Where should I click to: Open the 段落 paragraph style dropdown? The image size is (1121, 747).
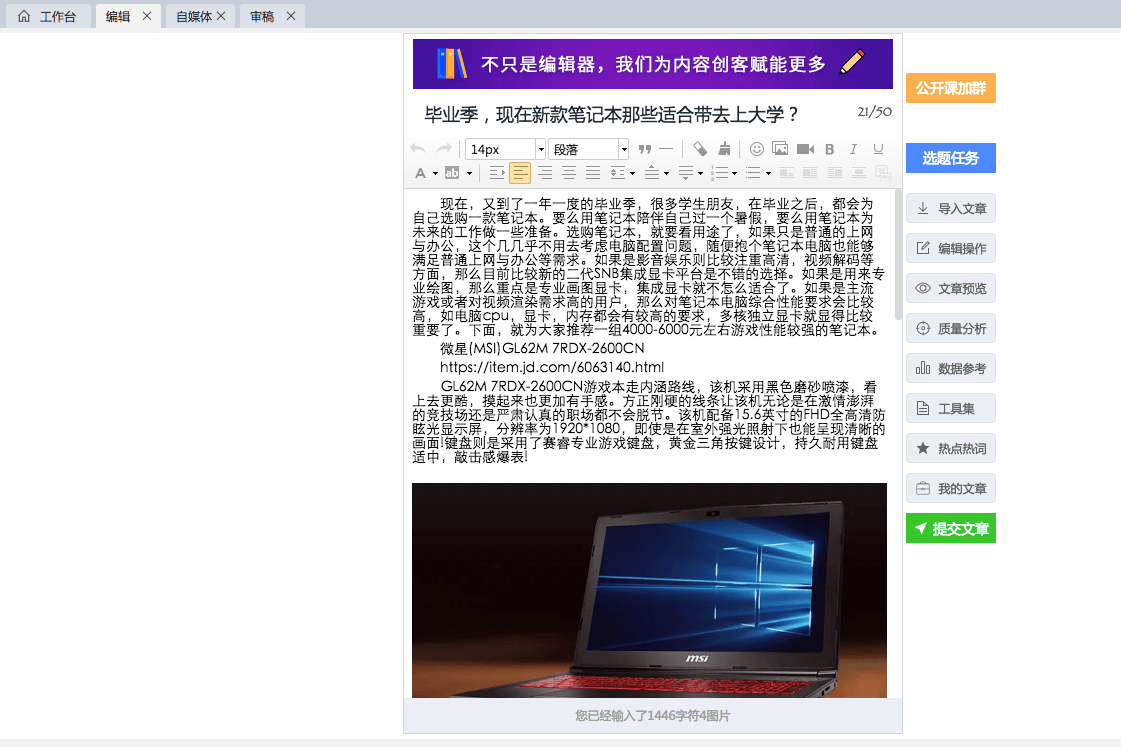589,149
